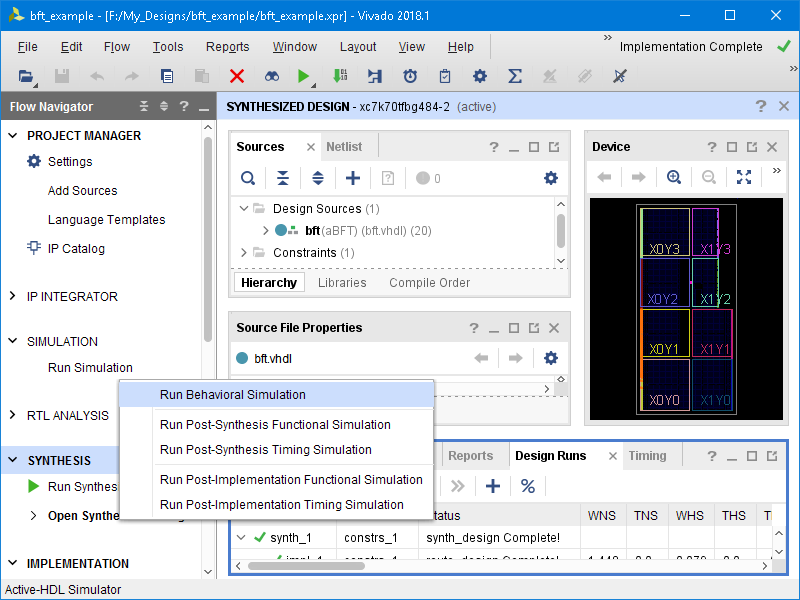This screenshot has height=600, width=800.
Task: Open the File menu
Action: (28, 47)
